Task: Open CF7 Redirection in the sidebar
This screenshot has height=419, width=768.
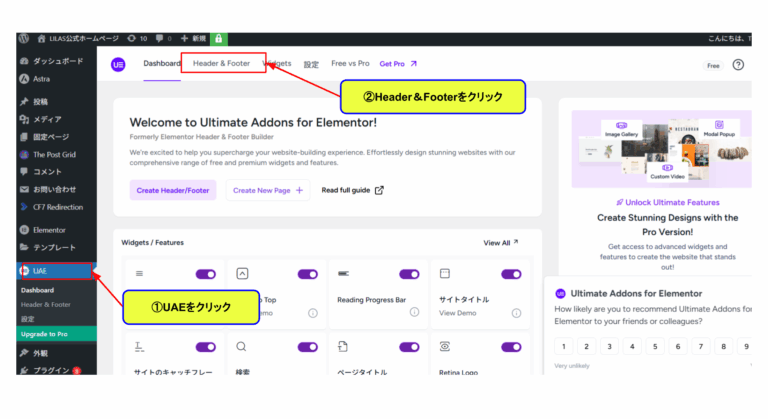Action: point(56,207)
